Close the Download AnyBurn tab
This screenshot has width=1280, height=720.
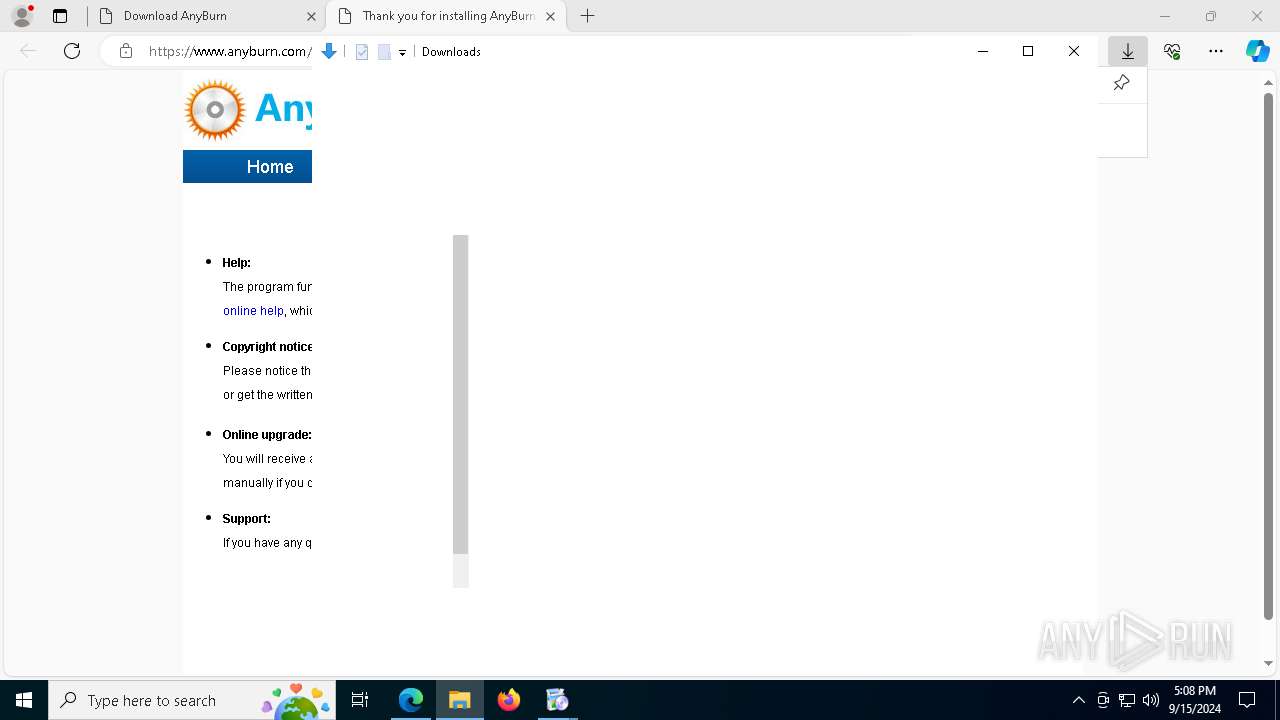pos(310,16)
